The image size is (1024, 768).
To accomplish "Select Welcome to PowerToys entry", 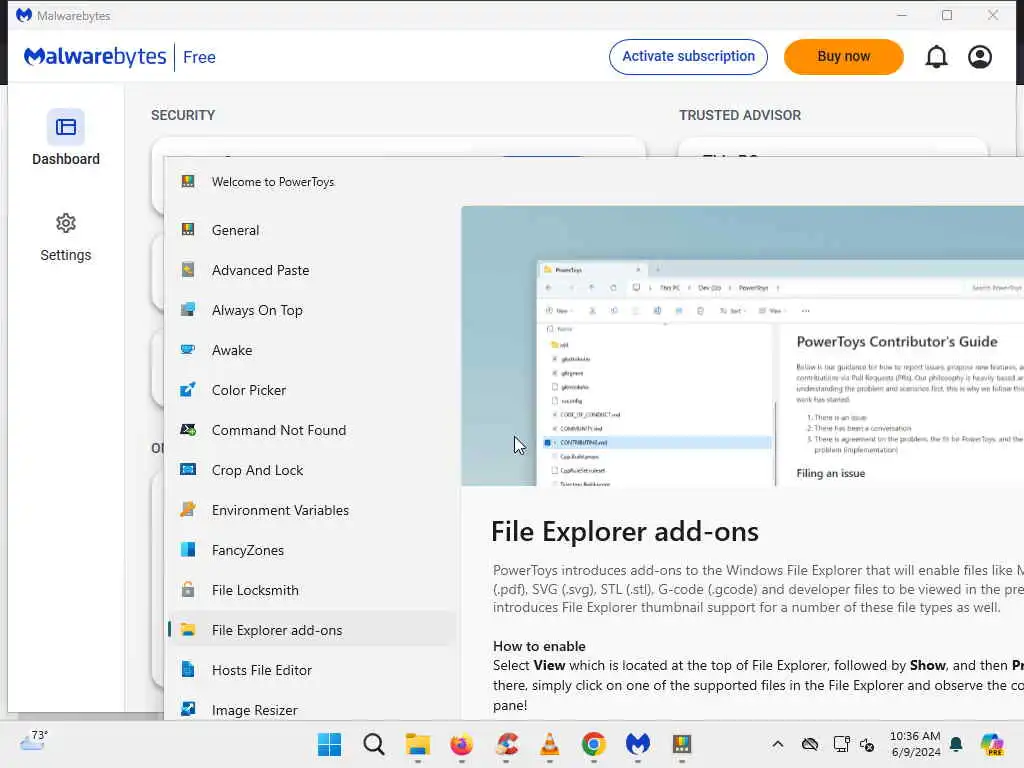I will pos(273,182).
